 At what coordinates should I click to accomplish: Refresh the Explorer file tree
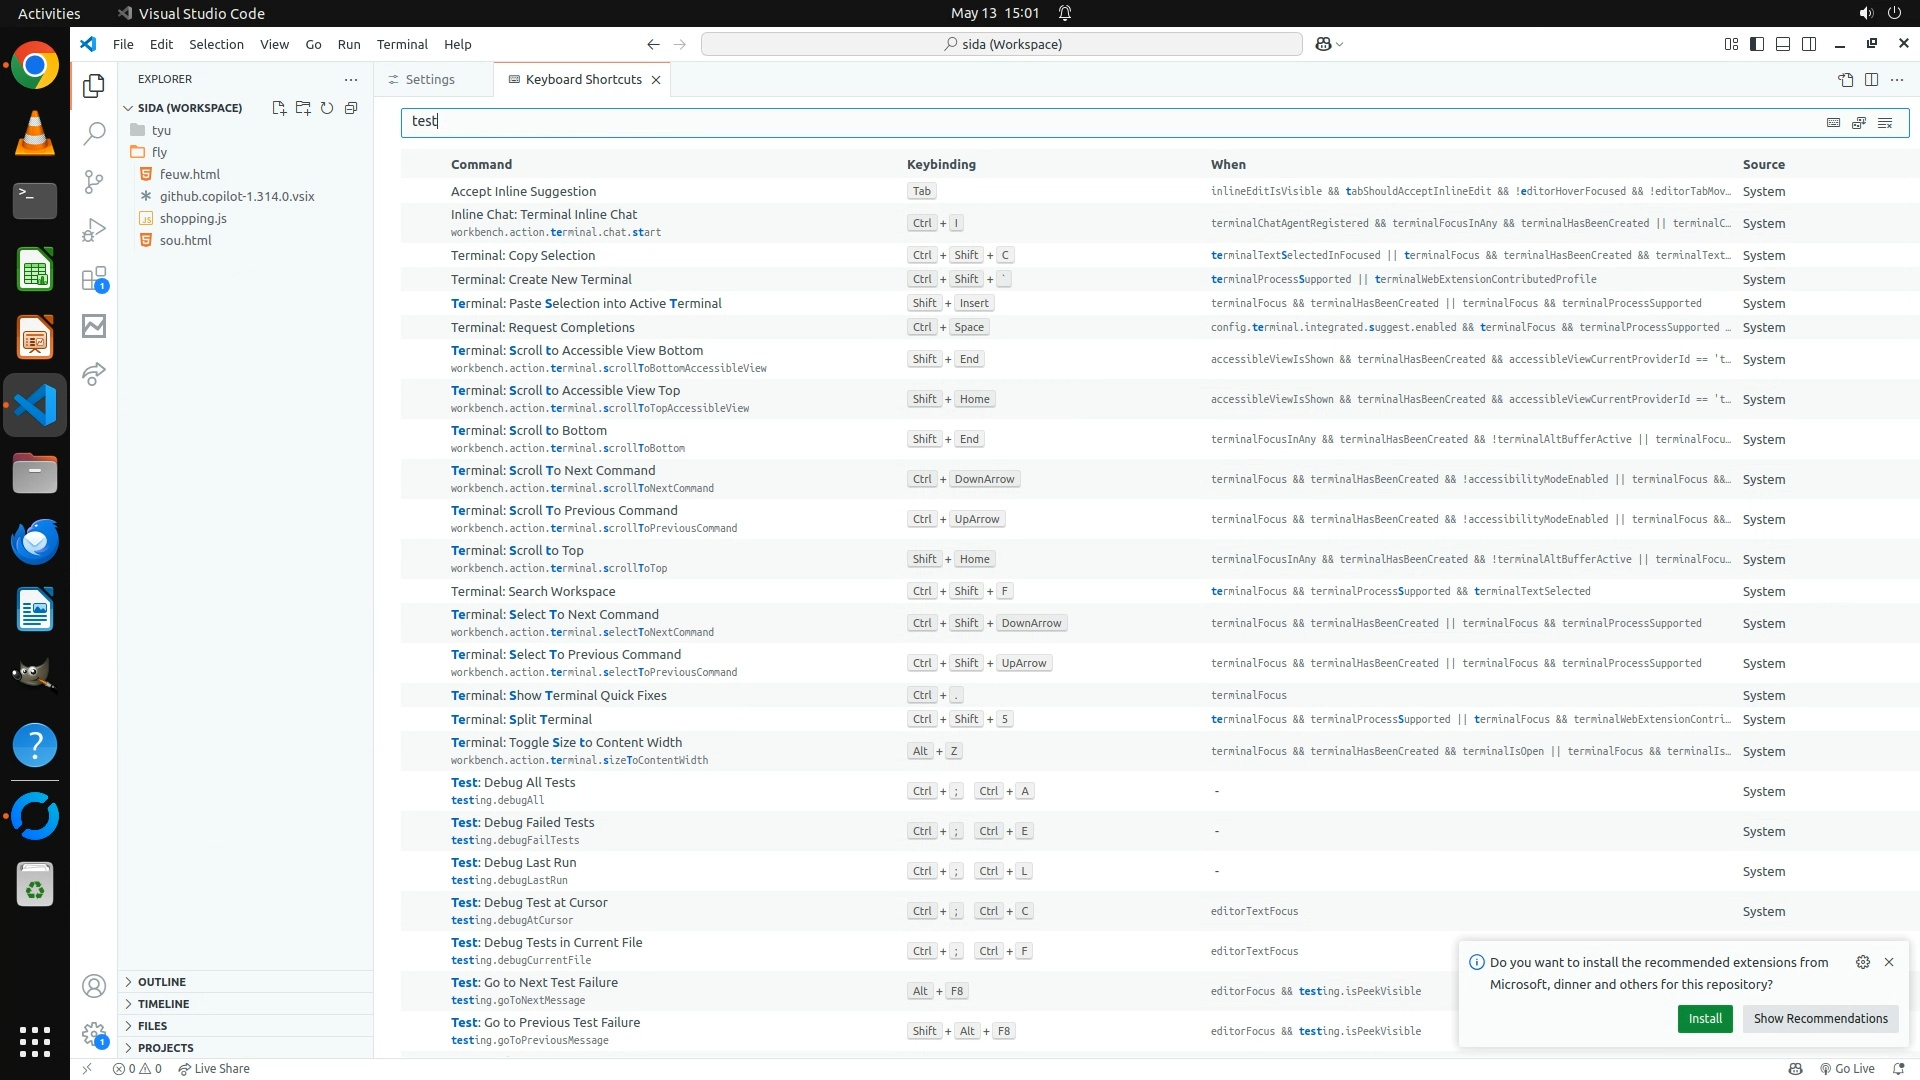(327, 108)
